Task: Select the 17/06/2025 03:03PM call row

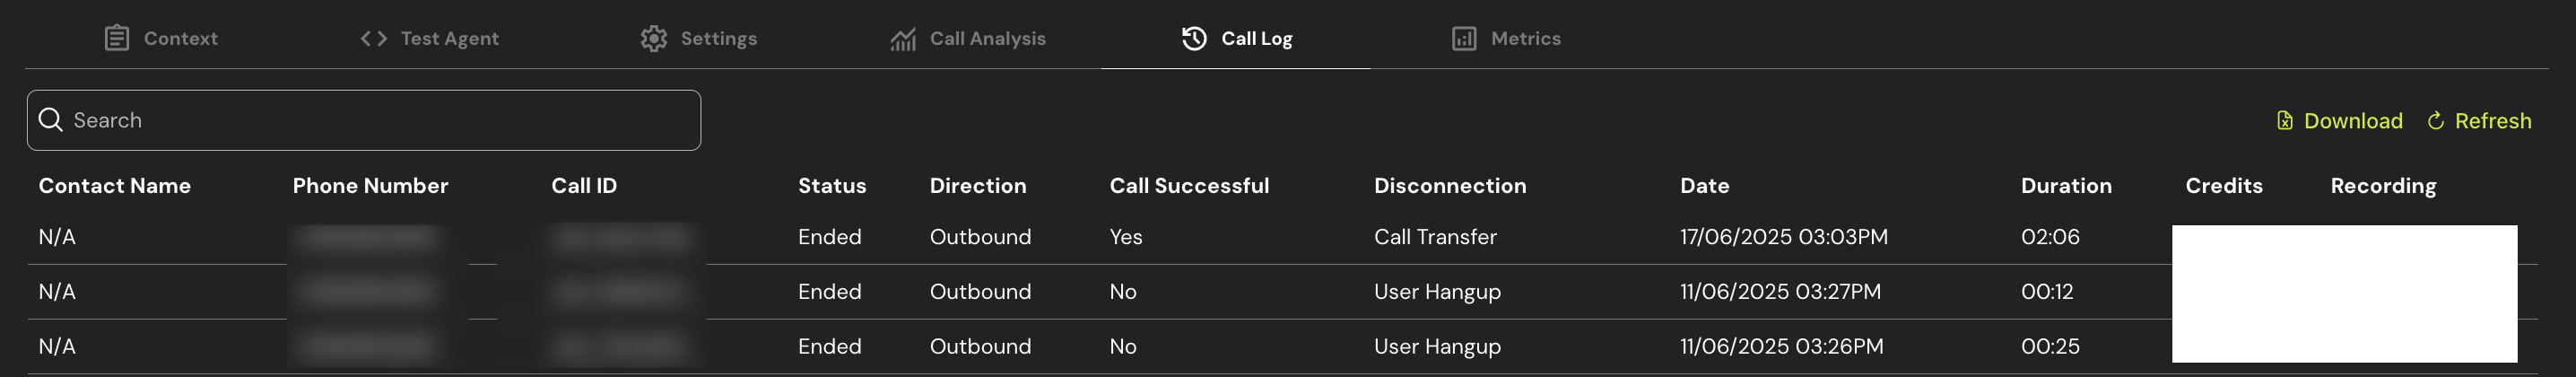Action: [x=1783, y=237]
